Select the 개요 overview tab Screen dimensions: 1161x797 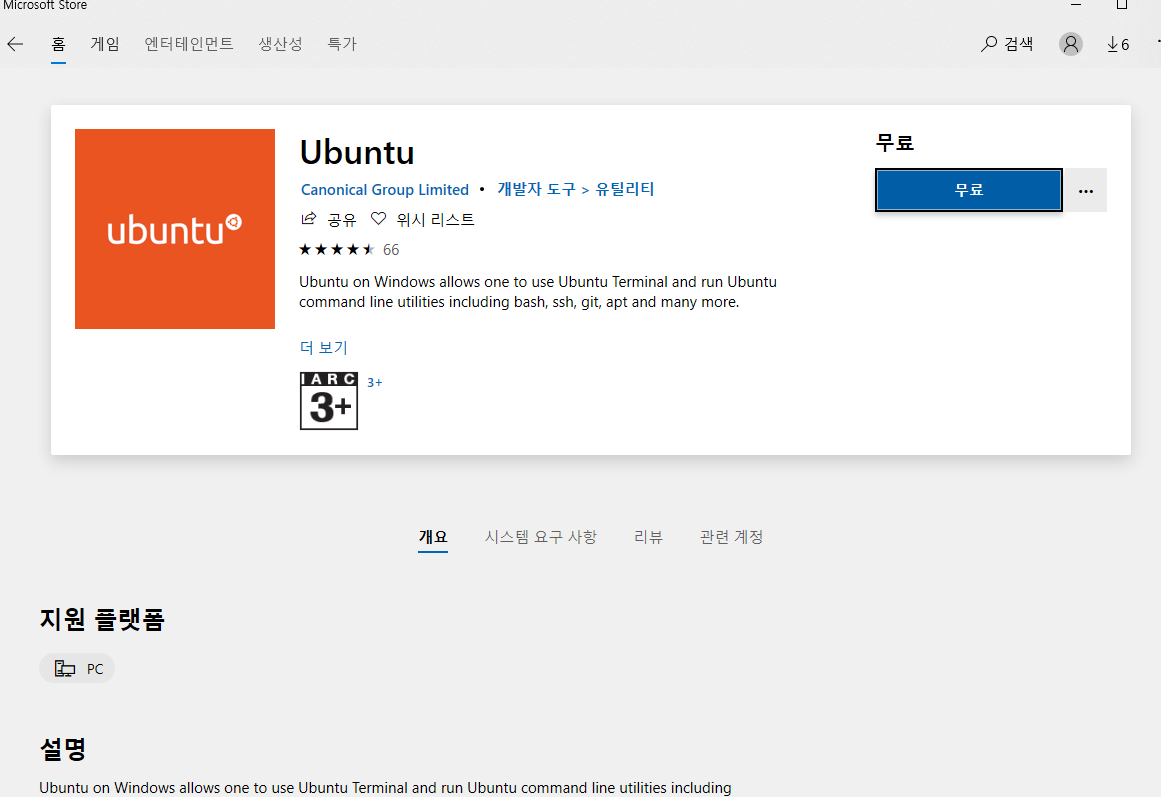(432, 537)
